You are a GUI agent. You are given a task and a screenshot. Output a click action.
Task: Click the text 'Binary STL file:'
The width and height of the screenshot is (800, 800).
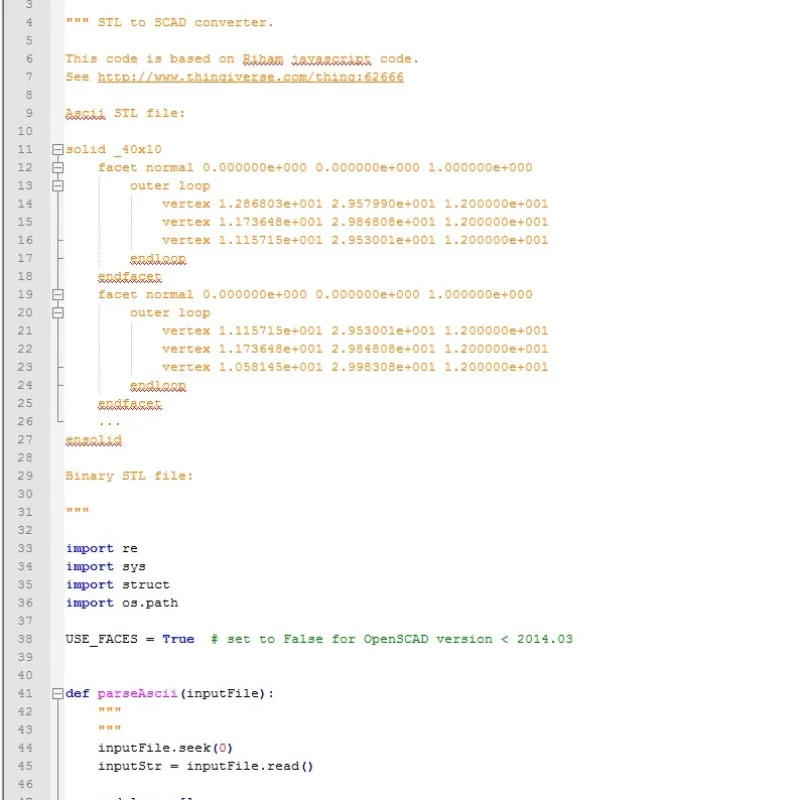point(129,476)
